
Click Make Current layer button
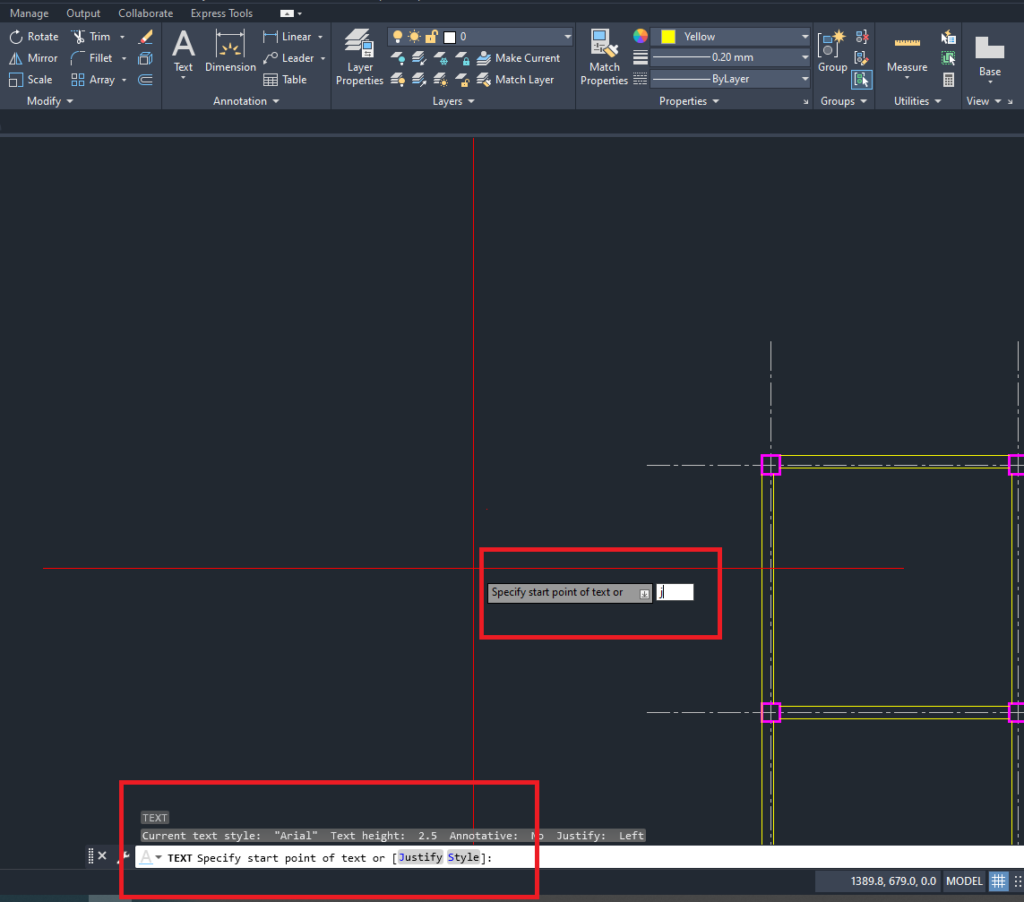coord(518,58)
